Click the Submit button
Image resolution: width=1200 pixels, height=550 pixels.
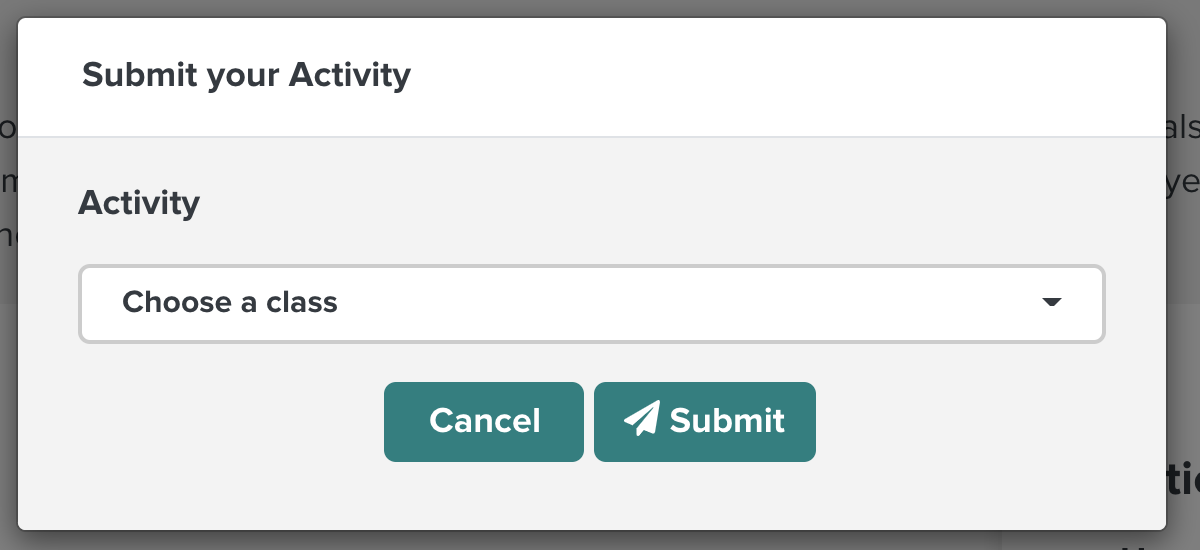[x=705, y=422]
